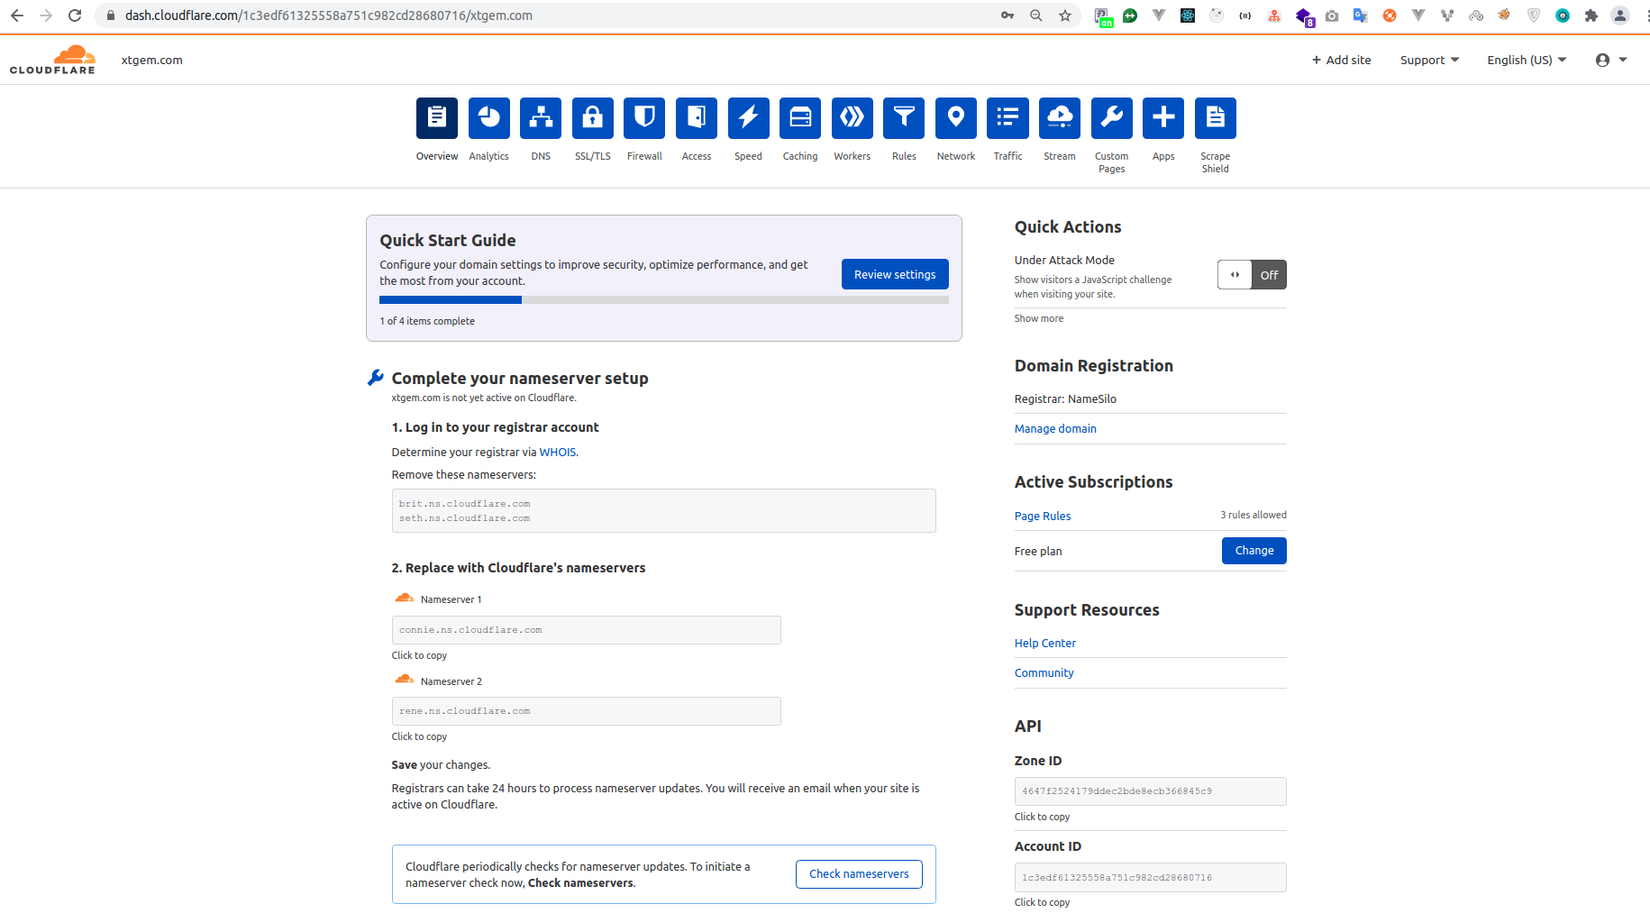Go to the Firewall shield icon
Viewport: 1650px width, 915px height.
644,118
